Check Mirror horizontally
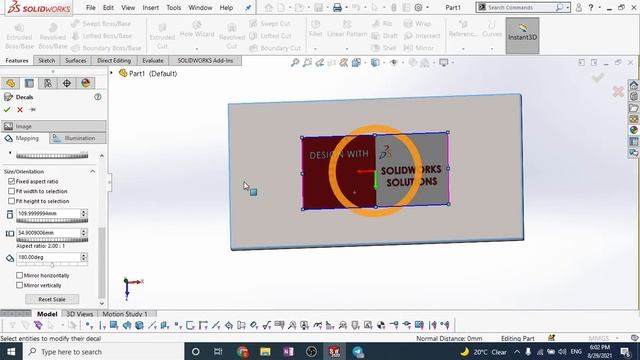The width and height of the screenshot is (640, 360). [x=19, y=275]
